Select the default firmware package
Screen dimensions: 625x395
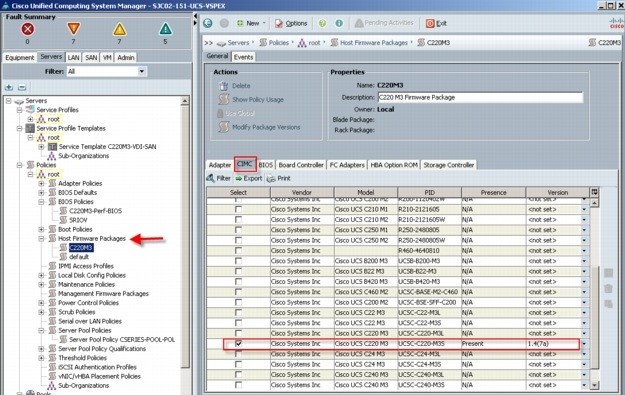coord(79,257)
